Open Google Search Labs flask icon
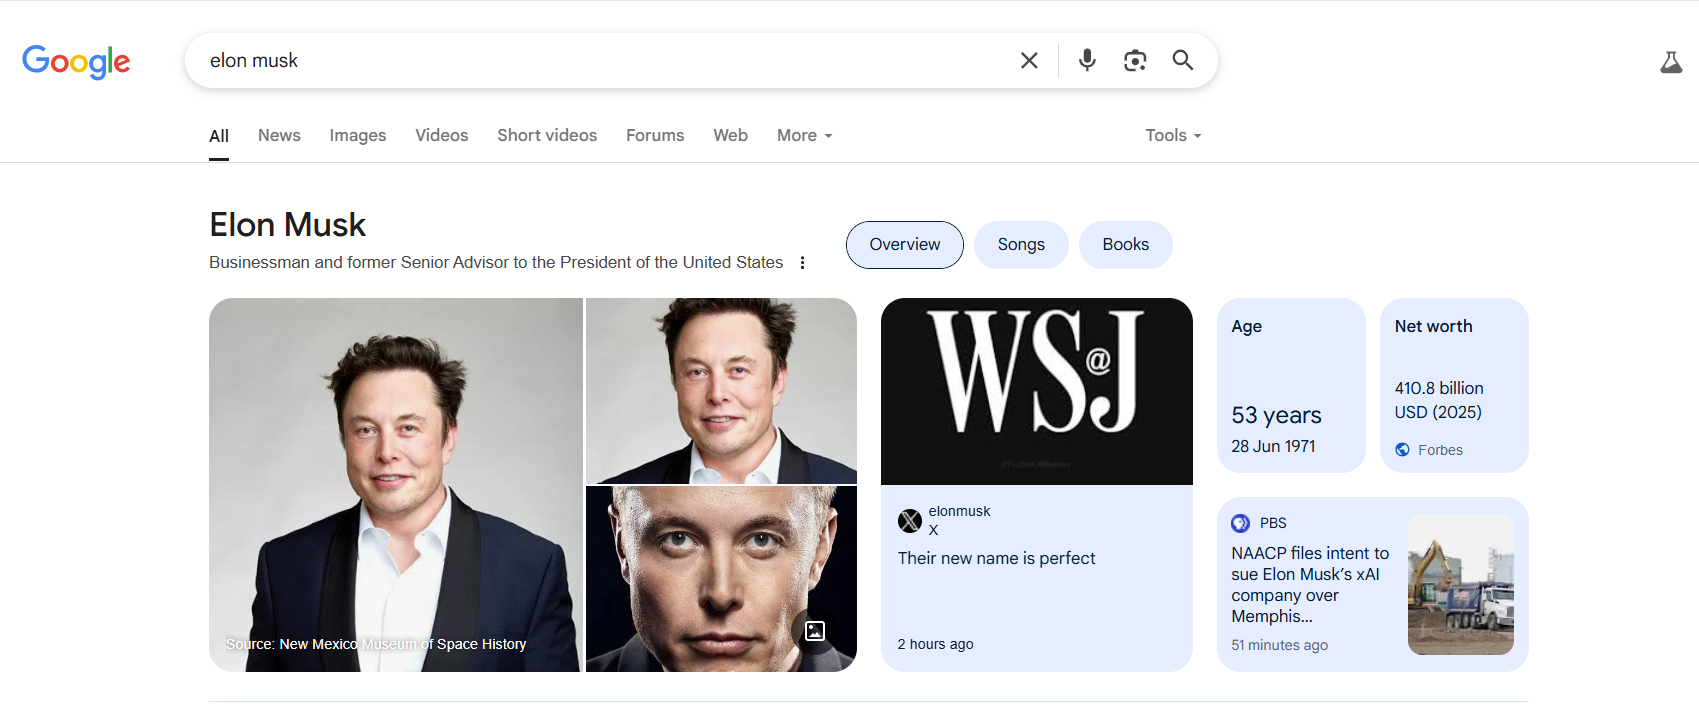Screen dimensions: 1699x714 click(x=1671, y=62)
